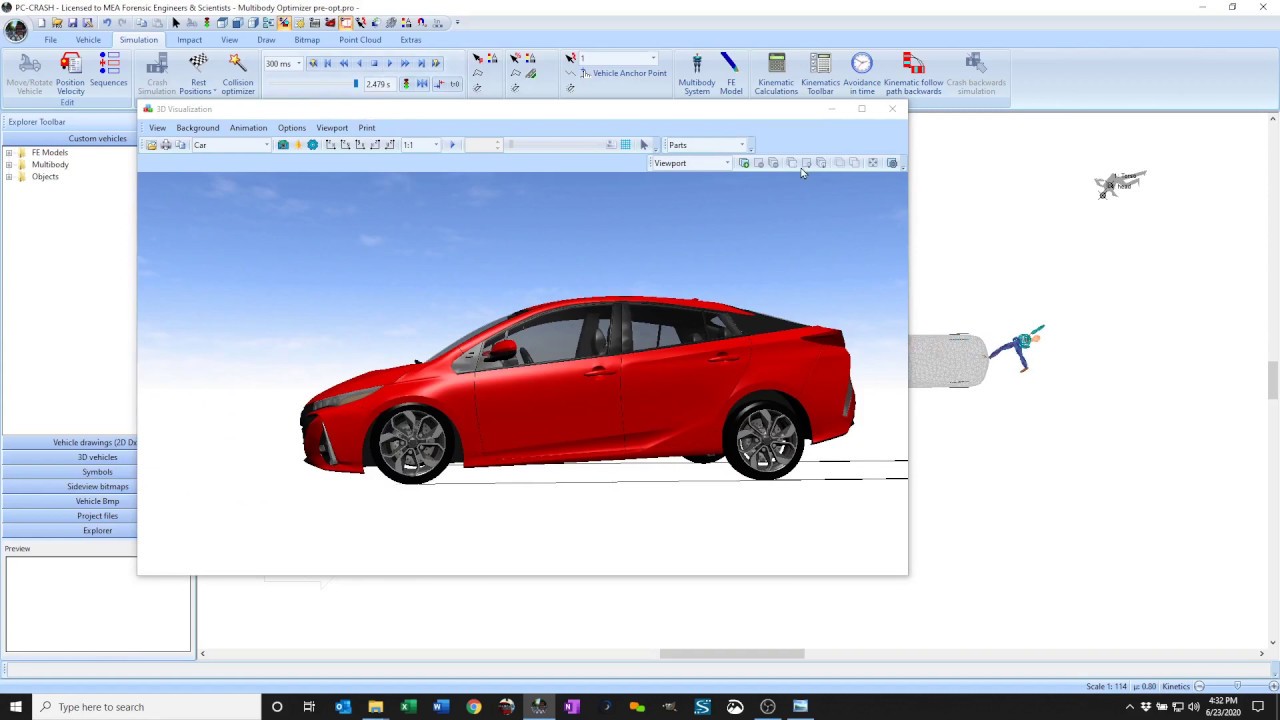Viewport: 1280px width, 720px height.
Task: Expand the Objects tree node
Action: (x=9, y=177)
